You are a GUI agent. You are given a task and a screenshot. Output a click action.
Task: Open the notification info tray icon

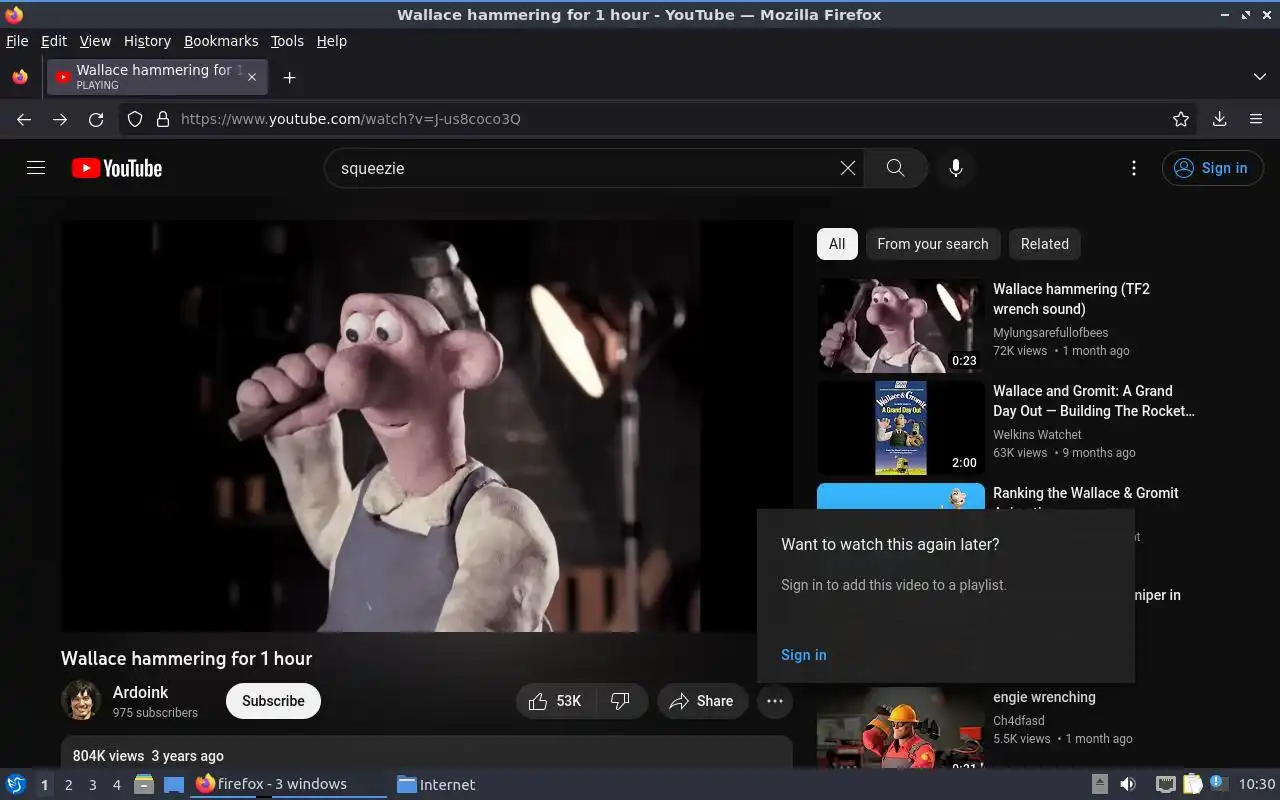click(1218, 783)
